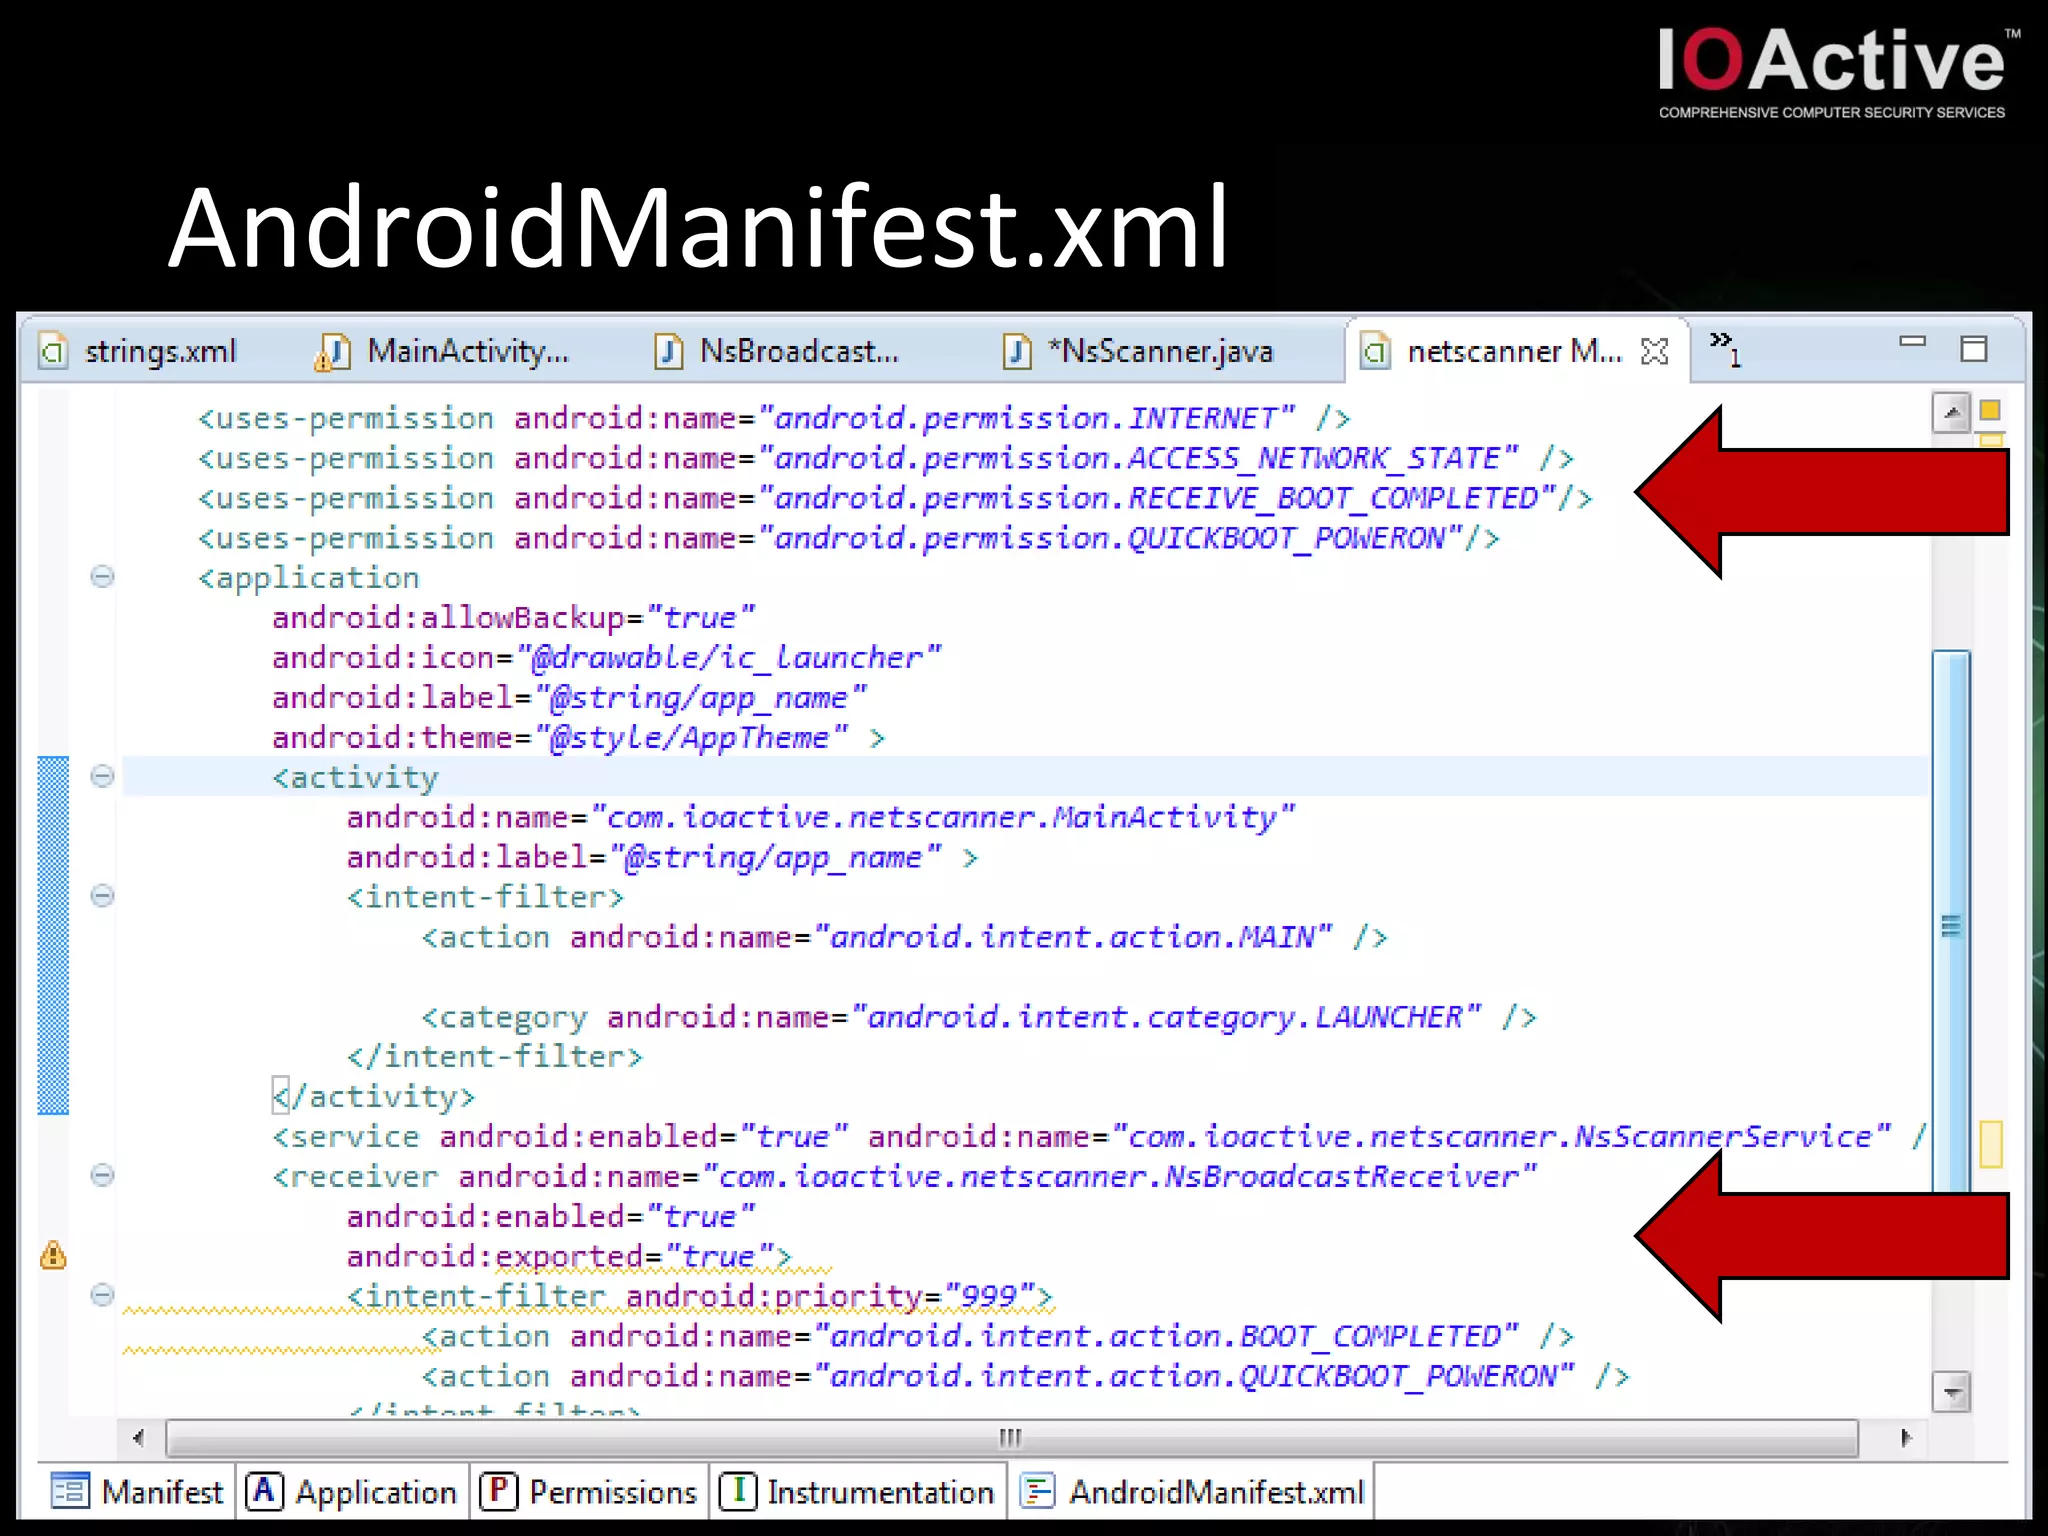Click the NsScanner Java file icon
This screenshot has width=2048, height=1536.
coord(1017,352)
